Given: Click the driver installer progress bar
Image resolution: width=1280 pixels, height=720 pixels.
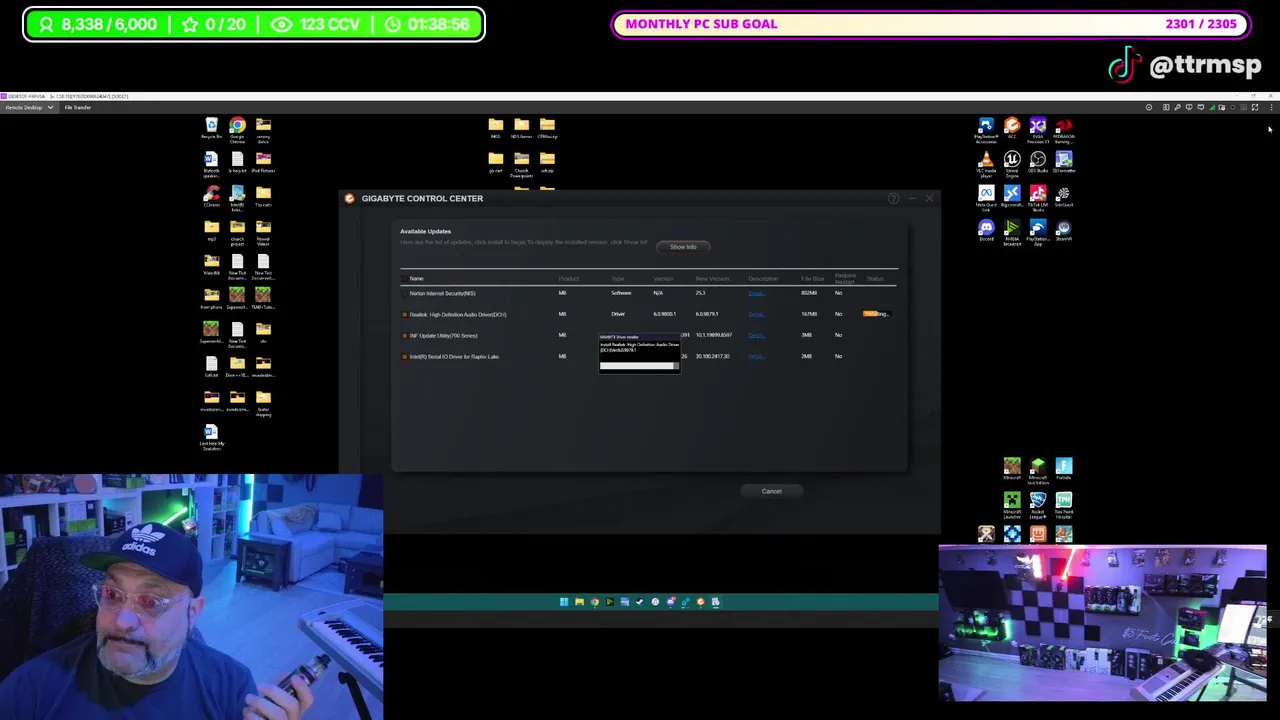Looking at the screenshot, I should tap(639, 366).
